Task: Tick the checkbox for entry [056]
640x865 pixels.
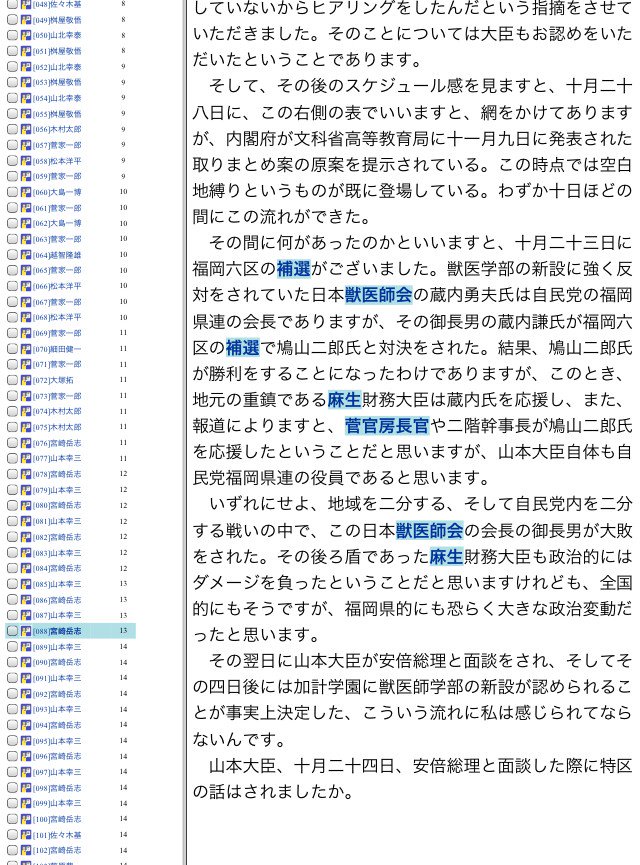Action: [12, 129]
